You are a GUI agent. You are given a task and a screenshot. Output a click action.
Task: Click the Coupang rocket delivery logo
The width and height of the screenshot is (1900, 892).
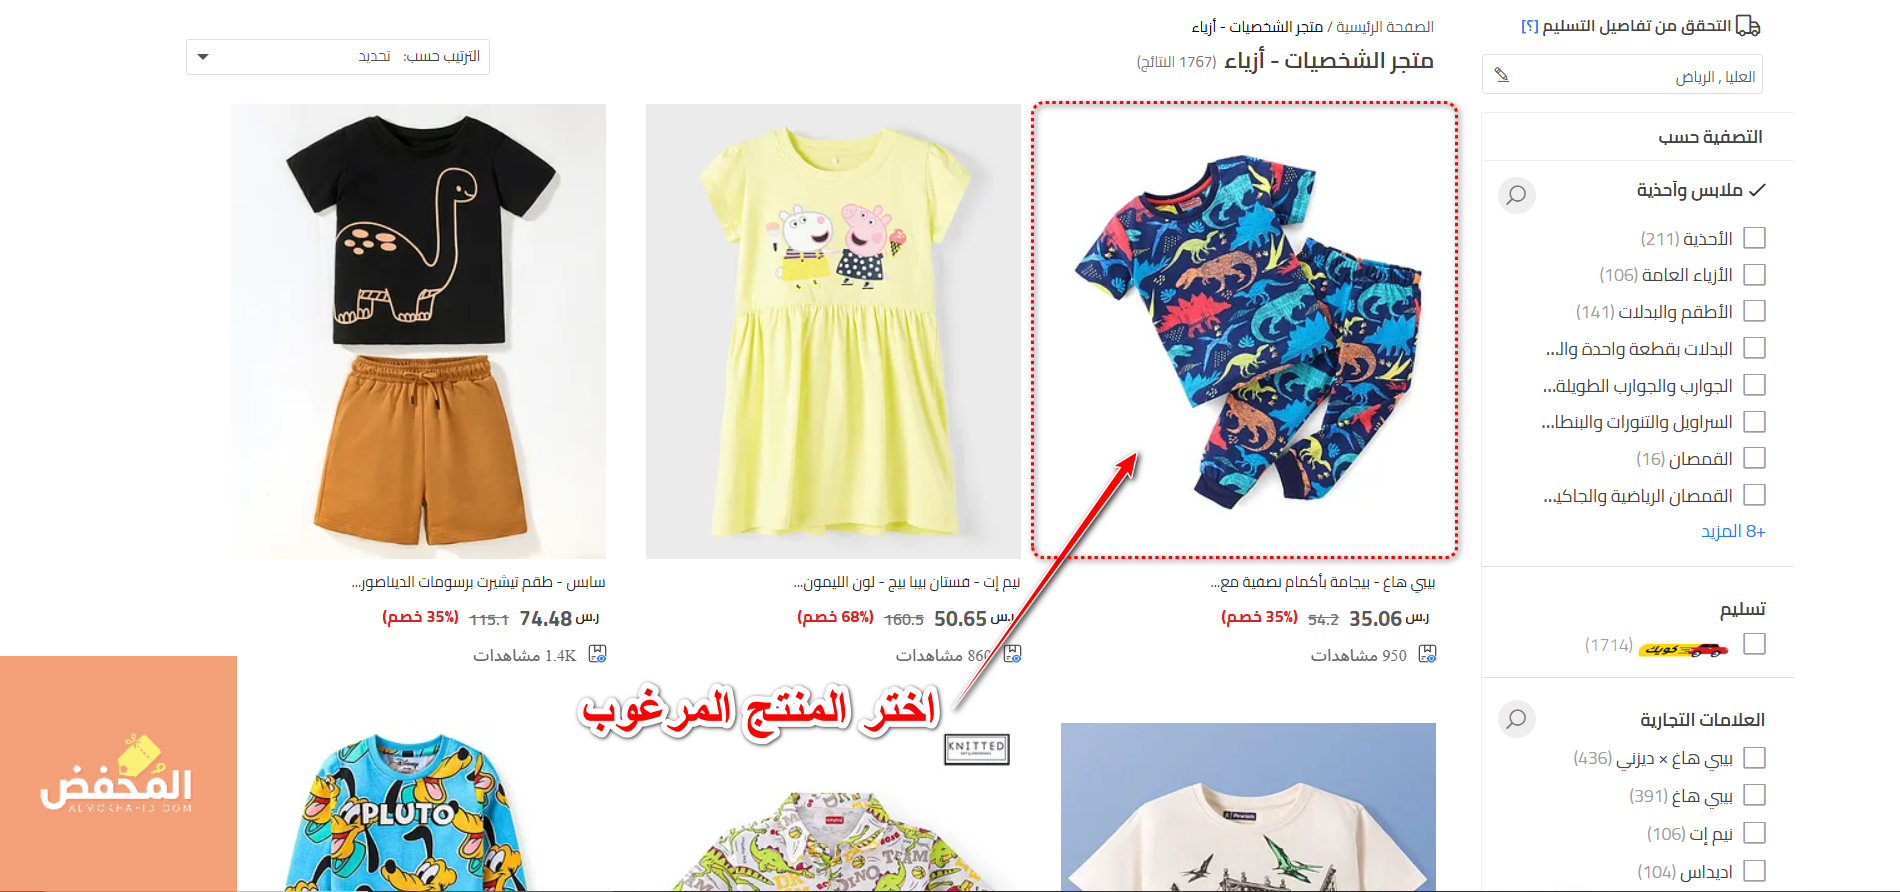pyautogui.click(x=1684, y=649)
